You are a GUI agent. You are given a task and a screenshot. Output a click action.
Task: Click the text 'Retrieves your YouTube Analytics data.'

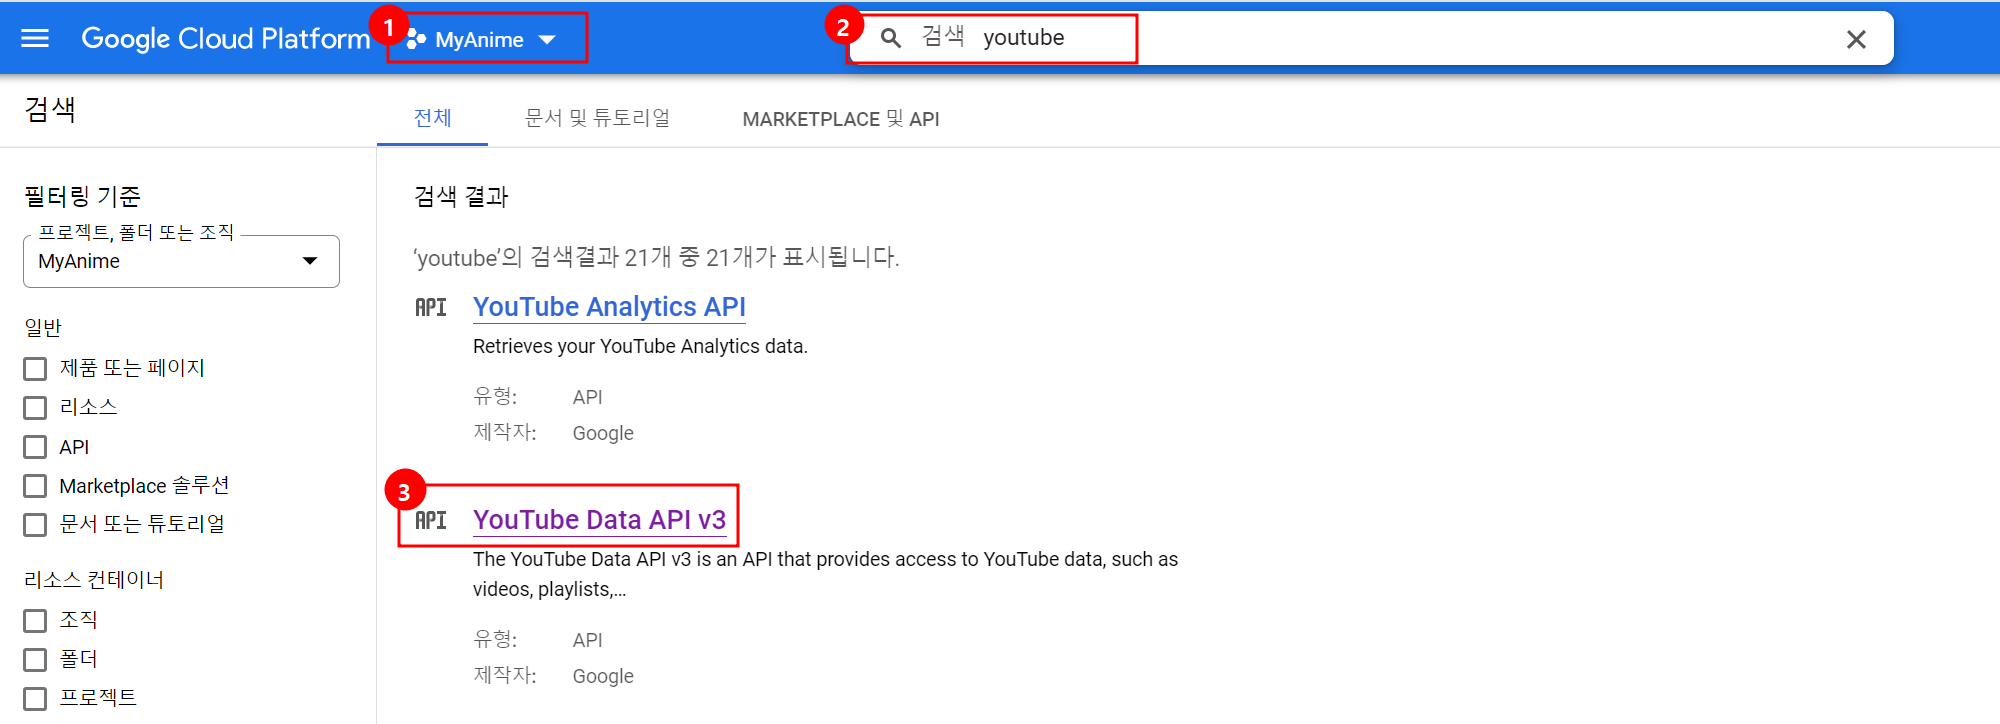pos(640,346)
